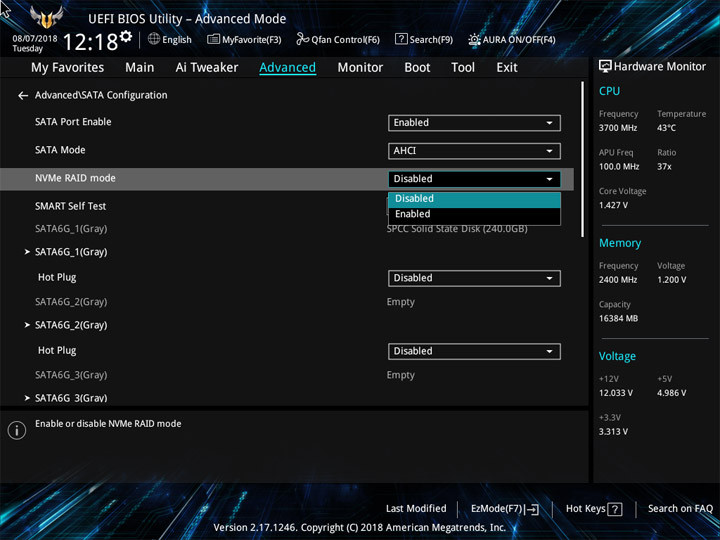Click the +5V reading 4.986 V

point(671,393)
